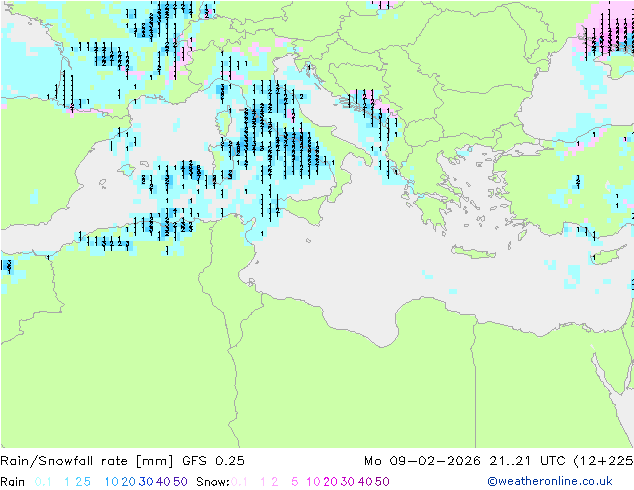Viewport: 634px width, 490px height.
Task: Select the magenta snow legend value 40
Action: 365,482
